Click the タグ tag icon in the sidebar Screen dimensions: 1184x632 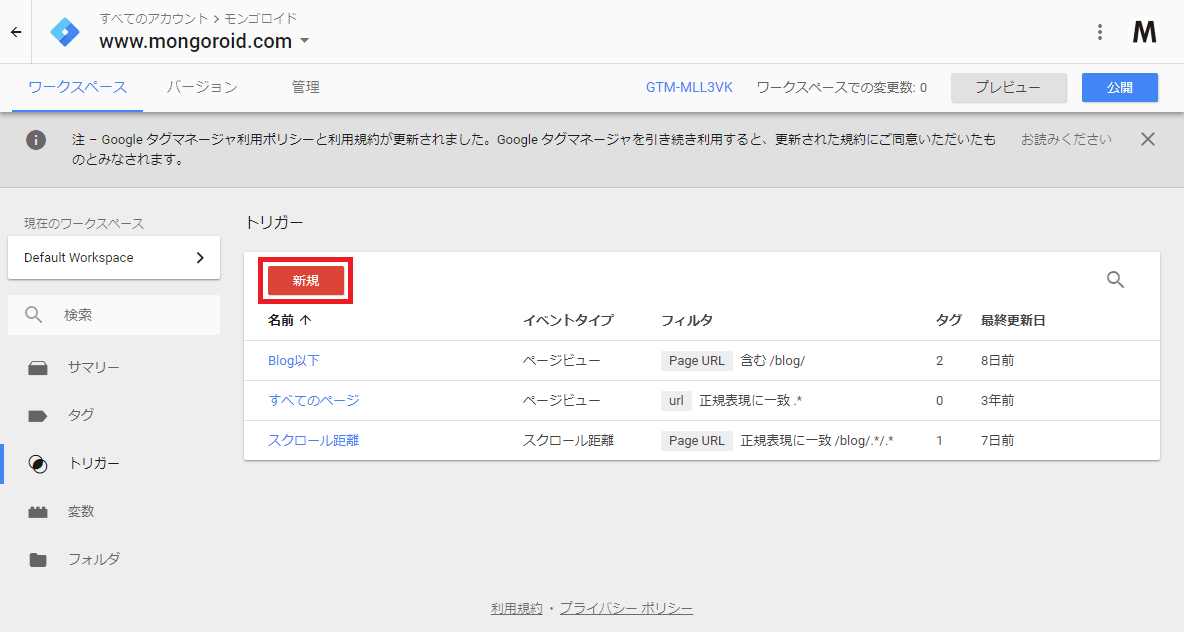(x=38, y=415)
